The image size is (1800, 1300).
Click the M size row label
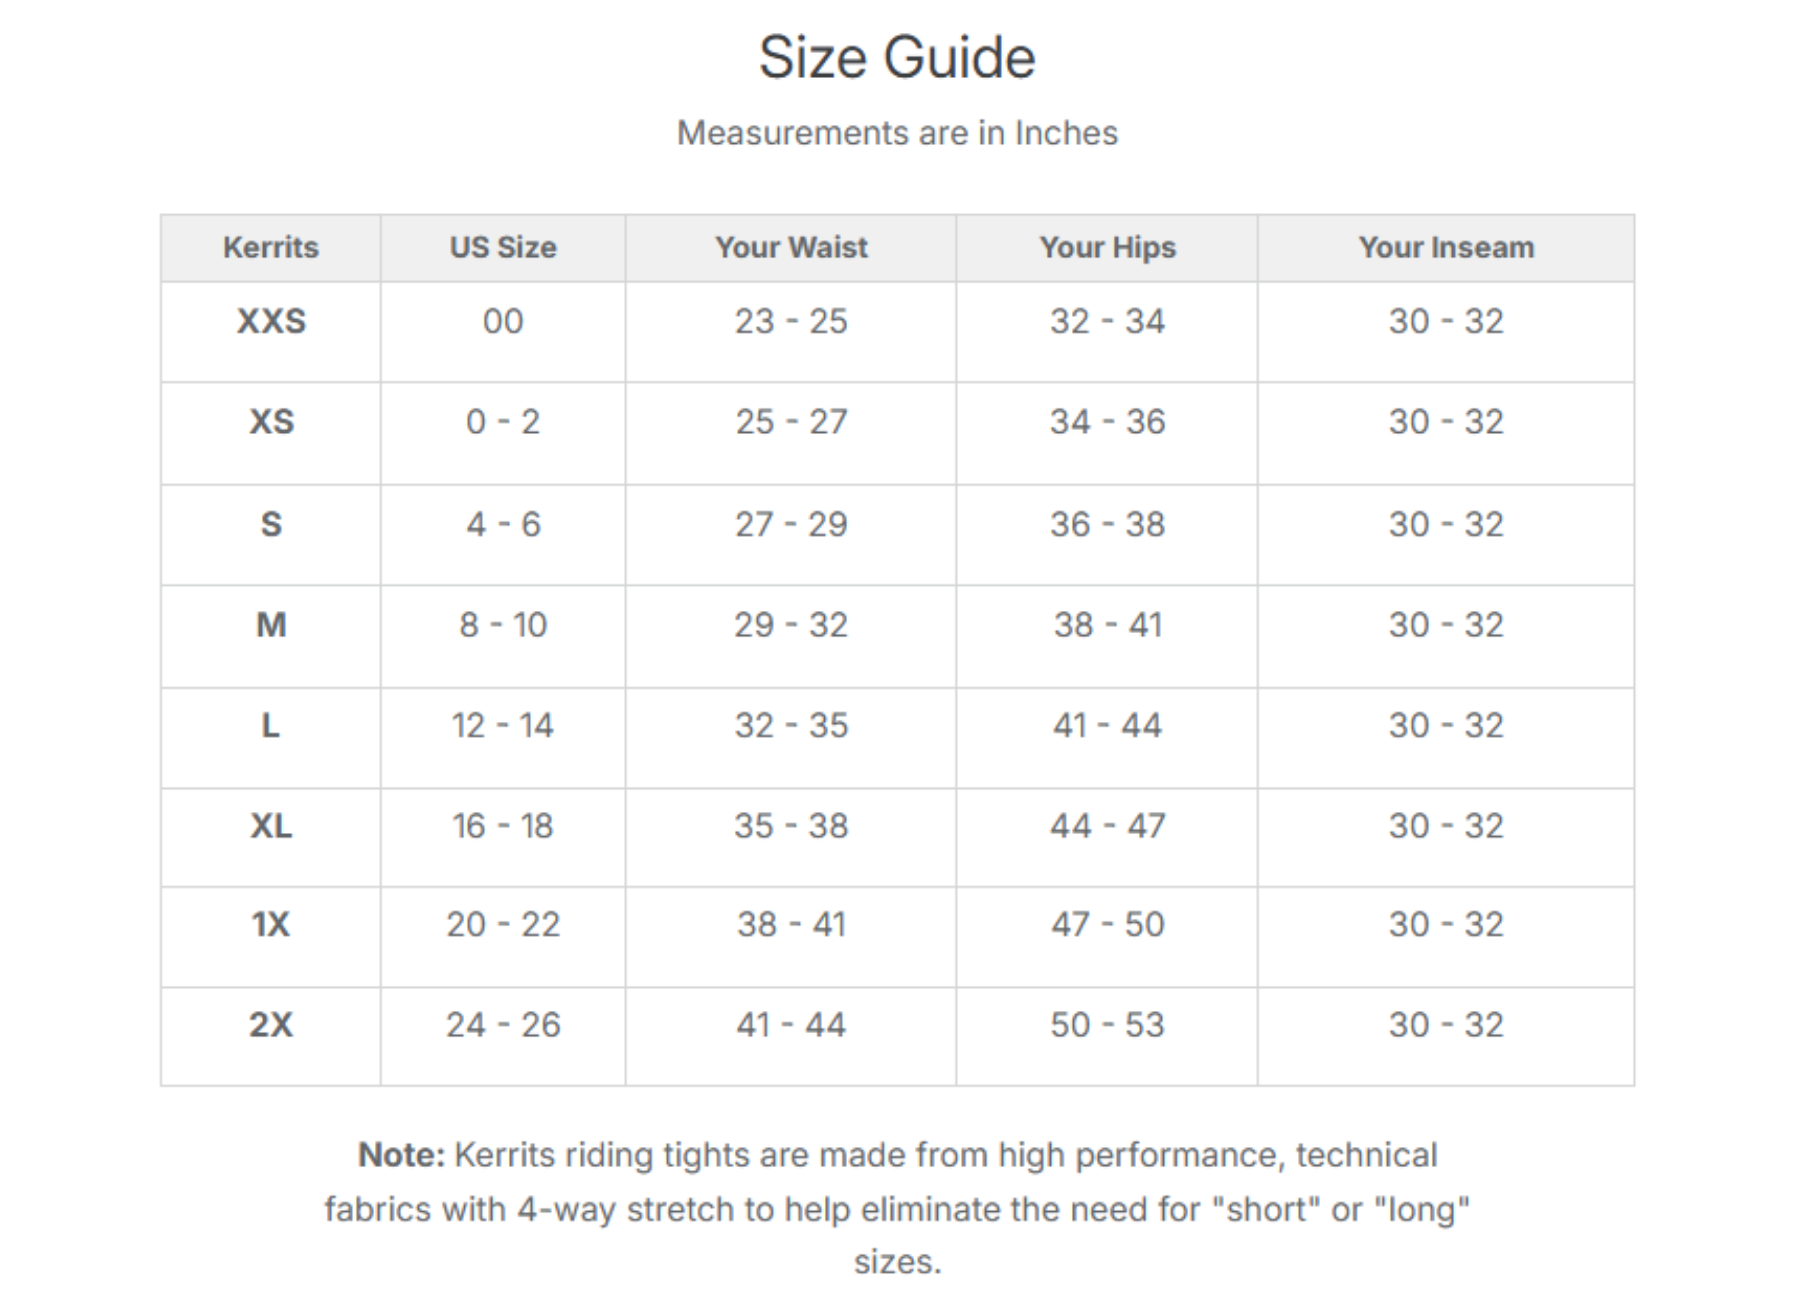pyautogui.click(x=271, y=625)
